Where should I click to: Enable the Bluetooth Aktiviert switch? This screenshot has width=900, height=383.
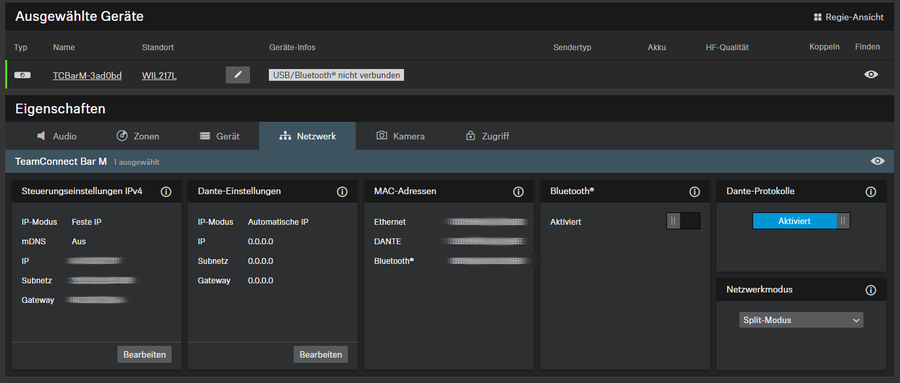click(683, 221)
